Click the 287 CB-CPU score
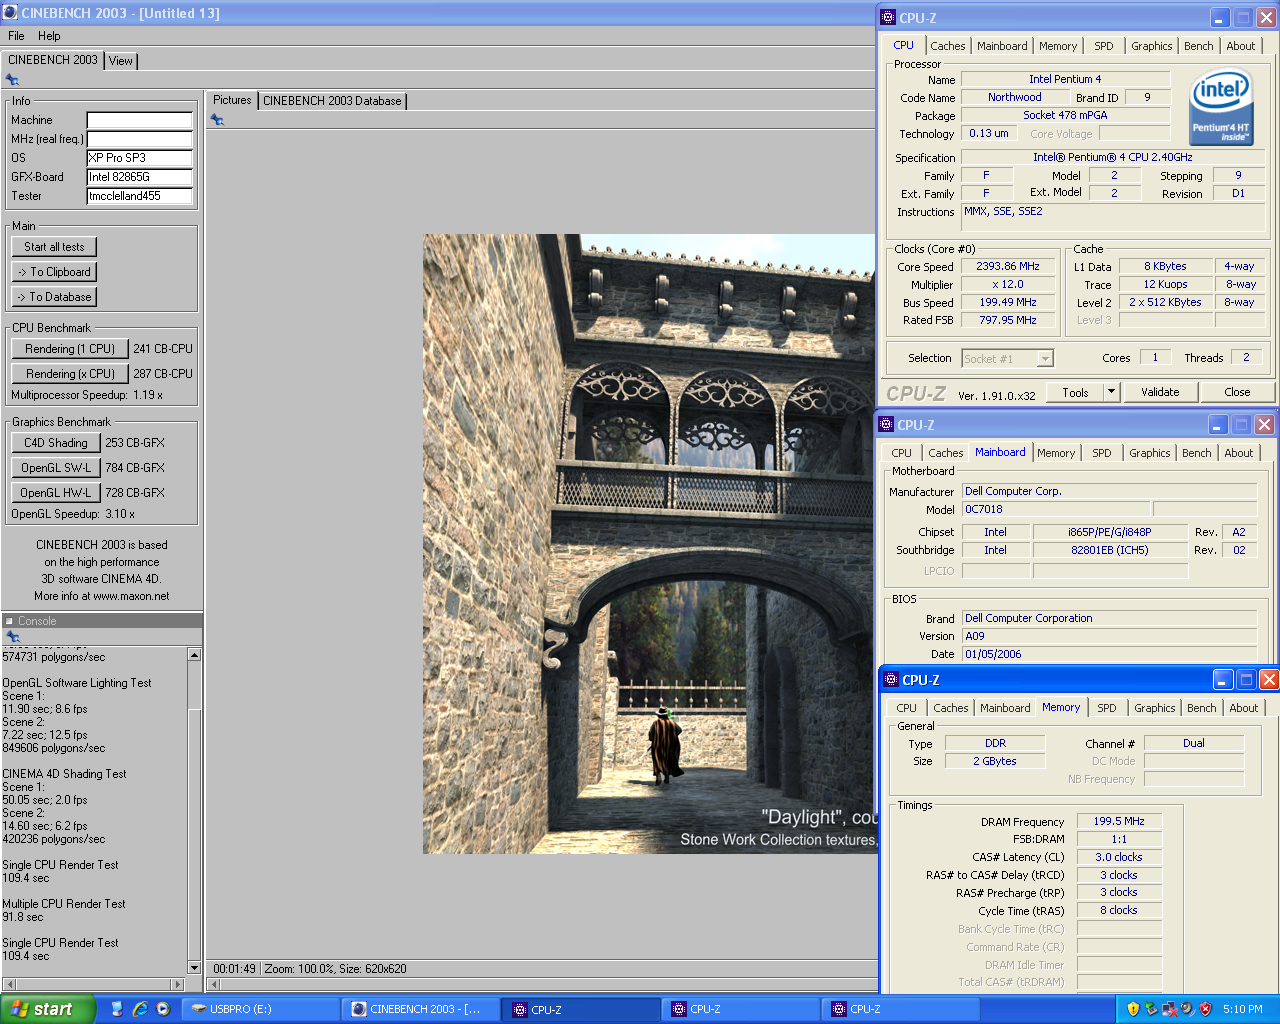Viewport: 1280px width, 1024px height. [x=163, y=374]
